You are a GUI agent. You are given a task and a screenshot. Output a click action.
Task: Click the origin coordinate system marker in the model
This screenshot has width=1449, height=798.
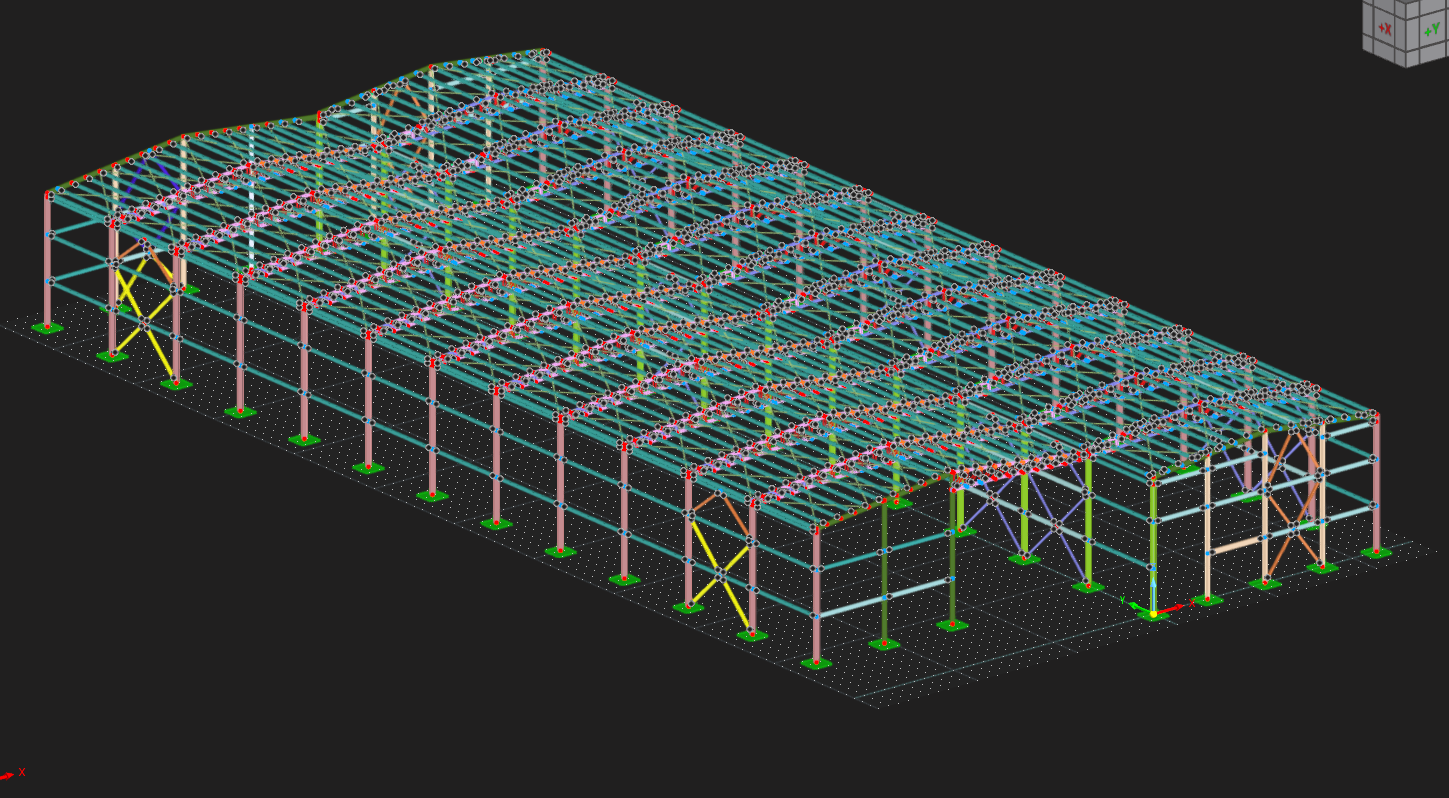click(1153, 614)
